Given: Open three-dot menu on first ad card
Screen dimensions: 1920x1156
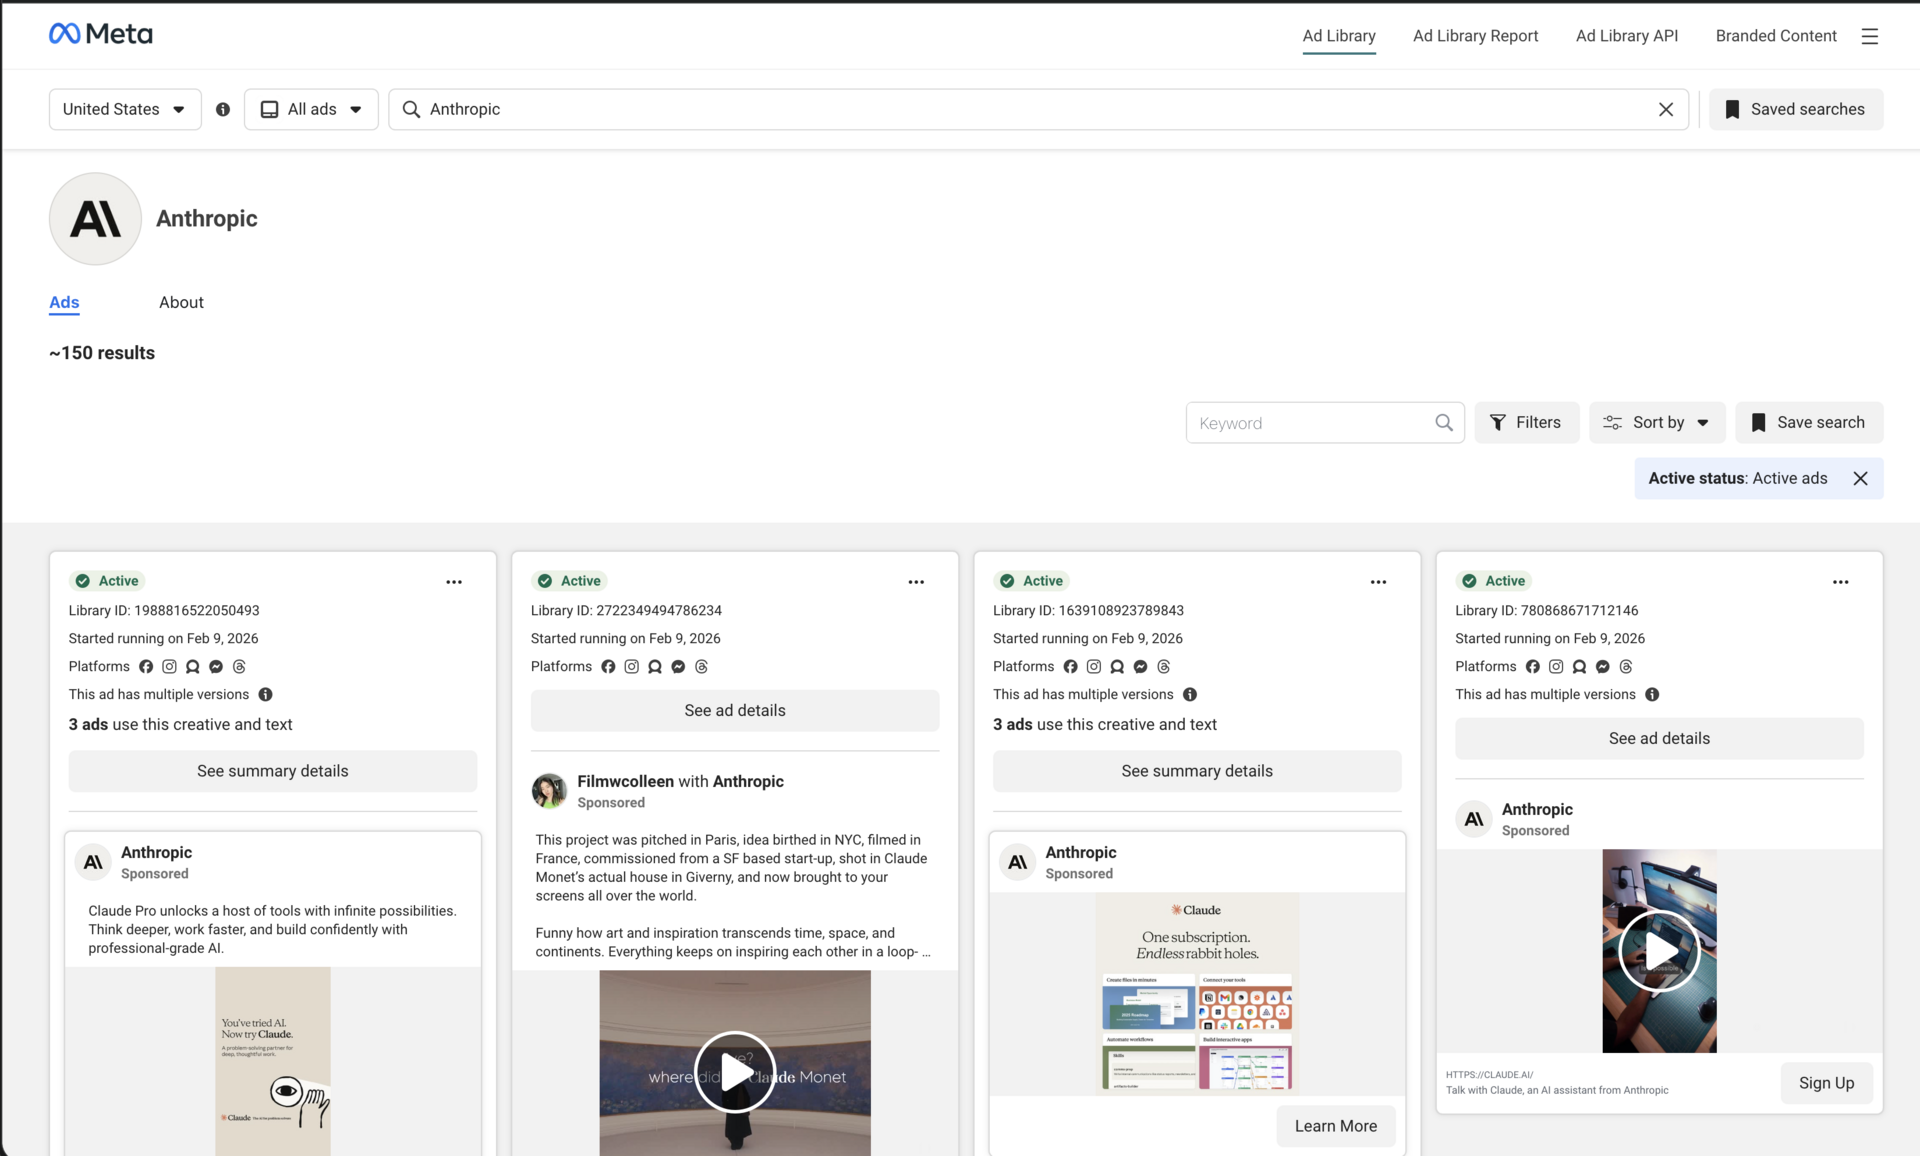Looking at the screenshot, I should point(454,582).
